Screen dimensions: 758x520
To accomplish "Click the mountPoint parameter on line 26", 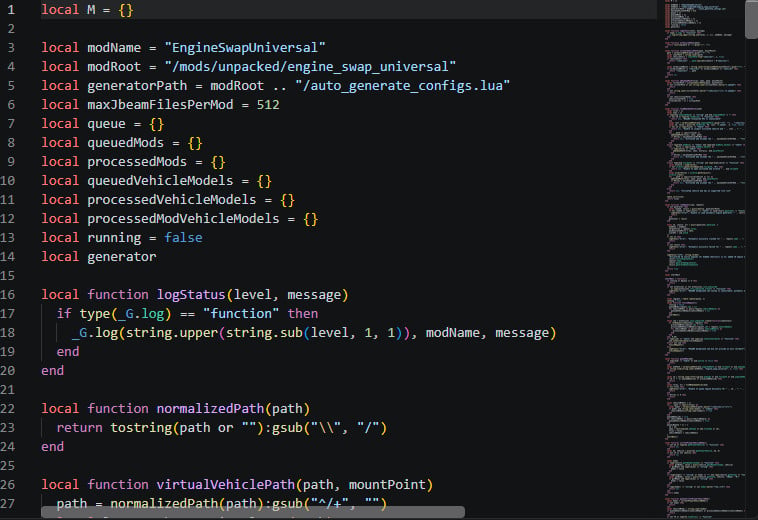I will pyautogui.click(x=387, y=485).
